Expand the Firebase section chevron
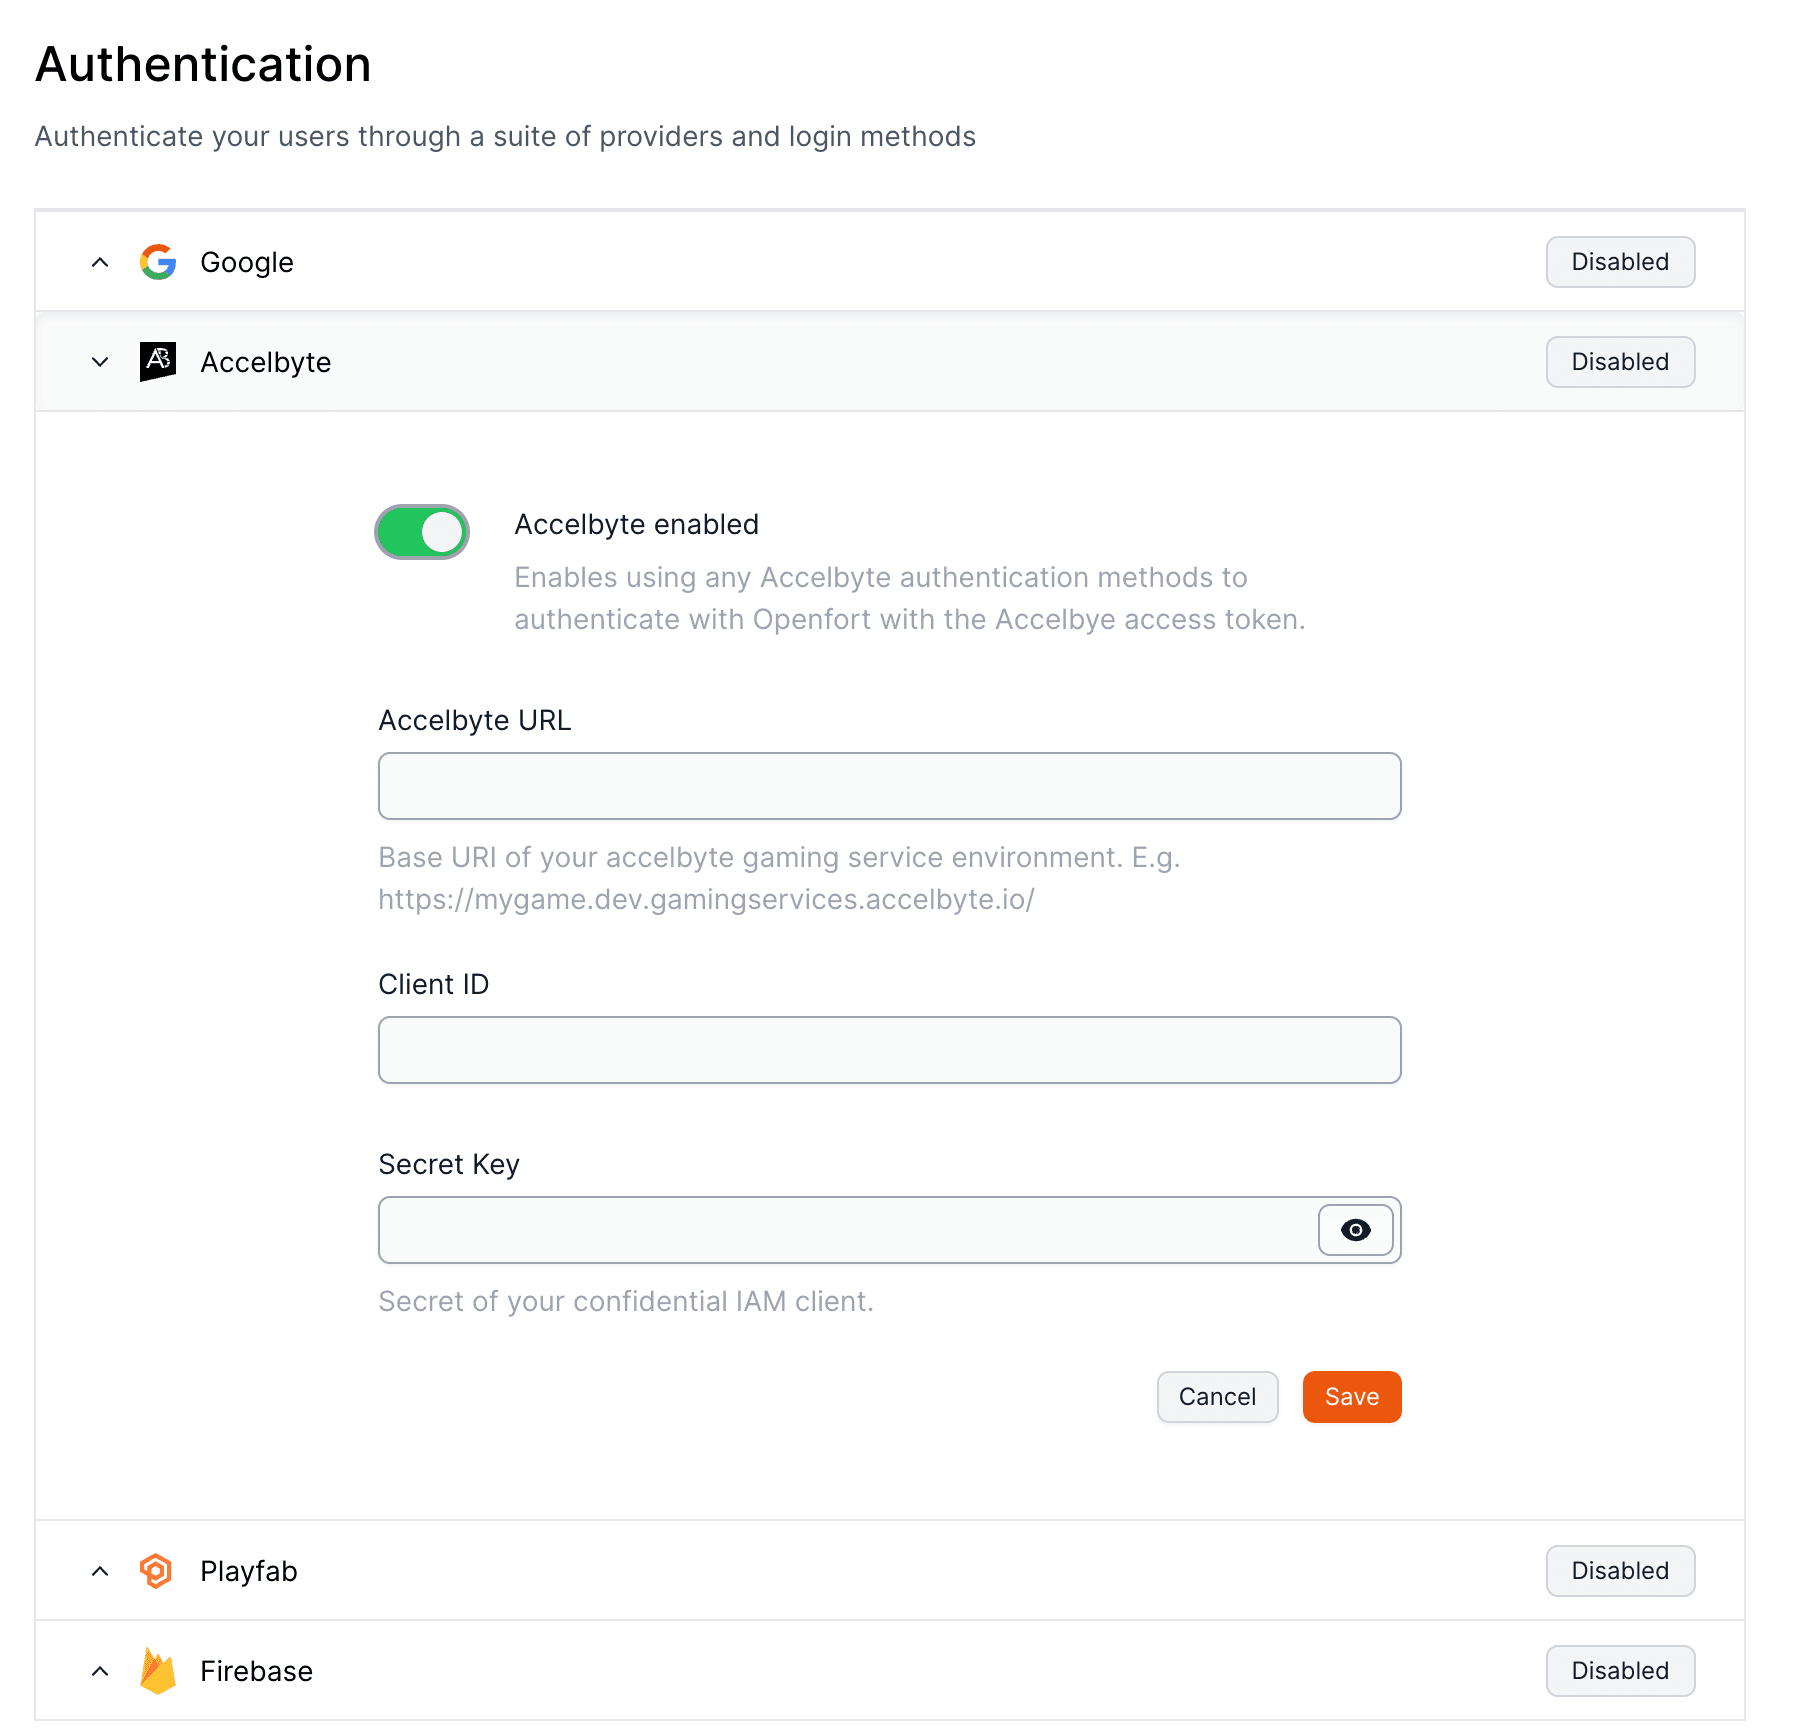This screenshot has width=1812, height=1736. click(x=99, y=1670)
